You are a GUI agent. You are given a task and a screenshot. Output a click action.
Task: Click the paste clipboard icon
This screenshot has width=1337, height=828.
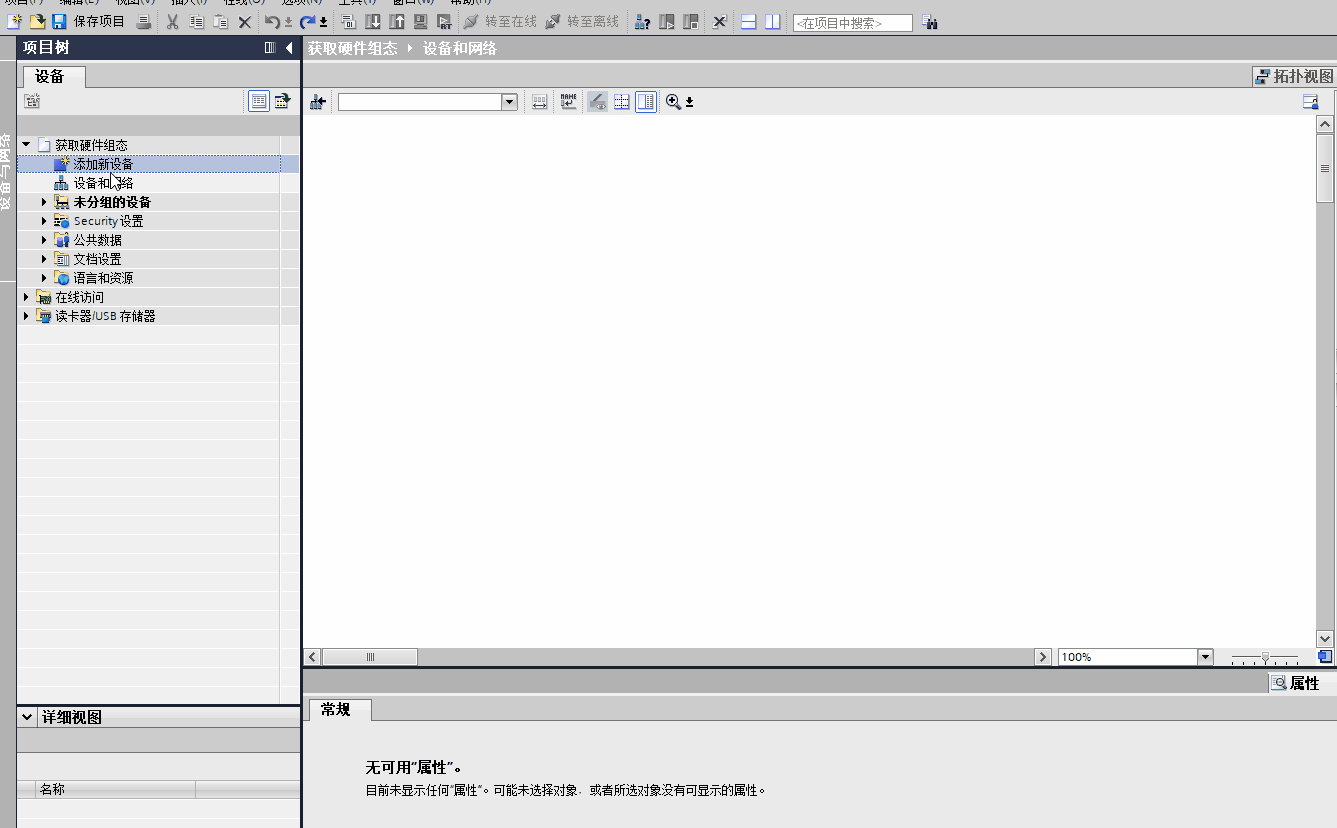[221, 21]
